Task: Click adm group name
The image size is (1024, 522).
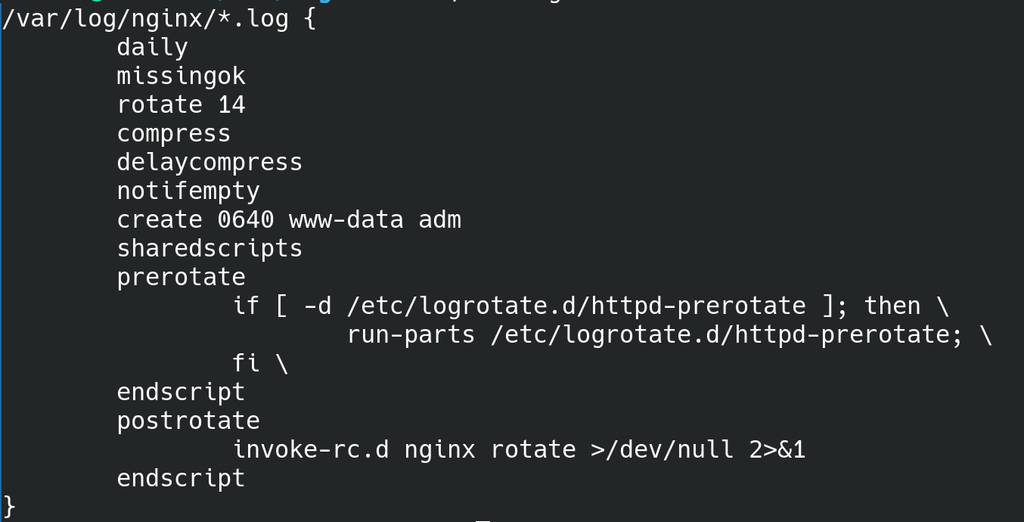Action: click(440, 220)
